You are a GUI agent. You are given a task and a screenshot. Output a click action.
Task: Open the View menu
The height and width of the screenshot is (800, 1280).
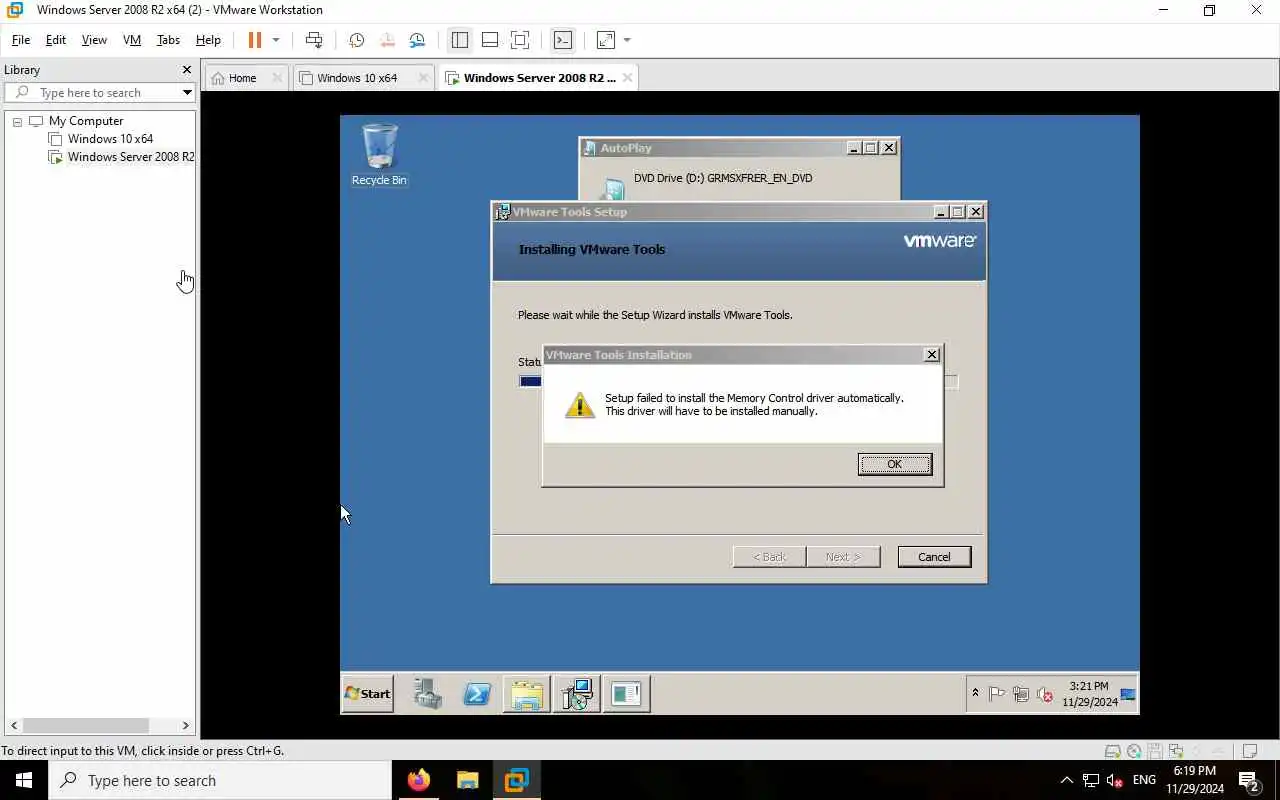coord(94,40)
